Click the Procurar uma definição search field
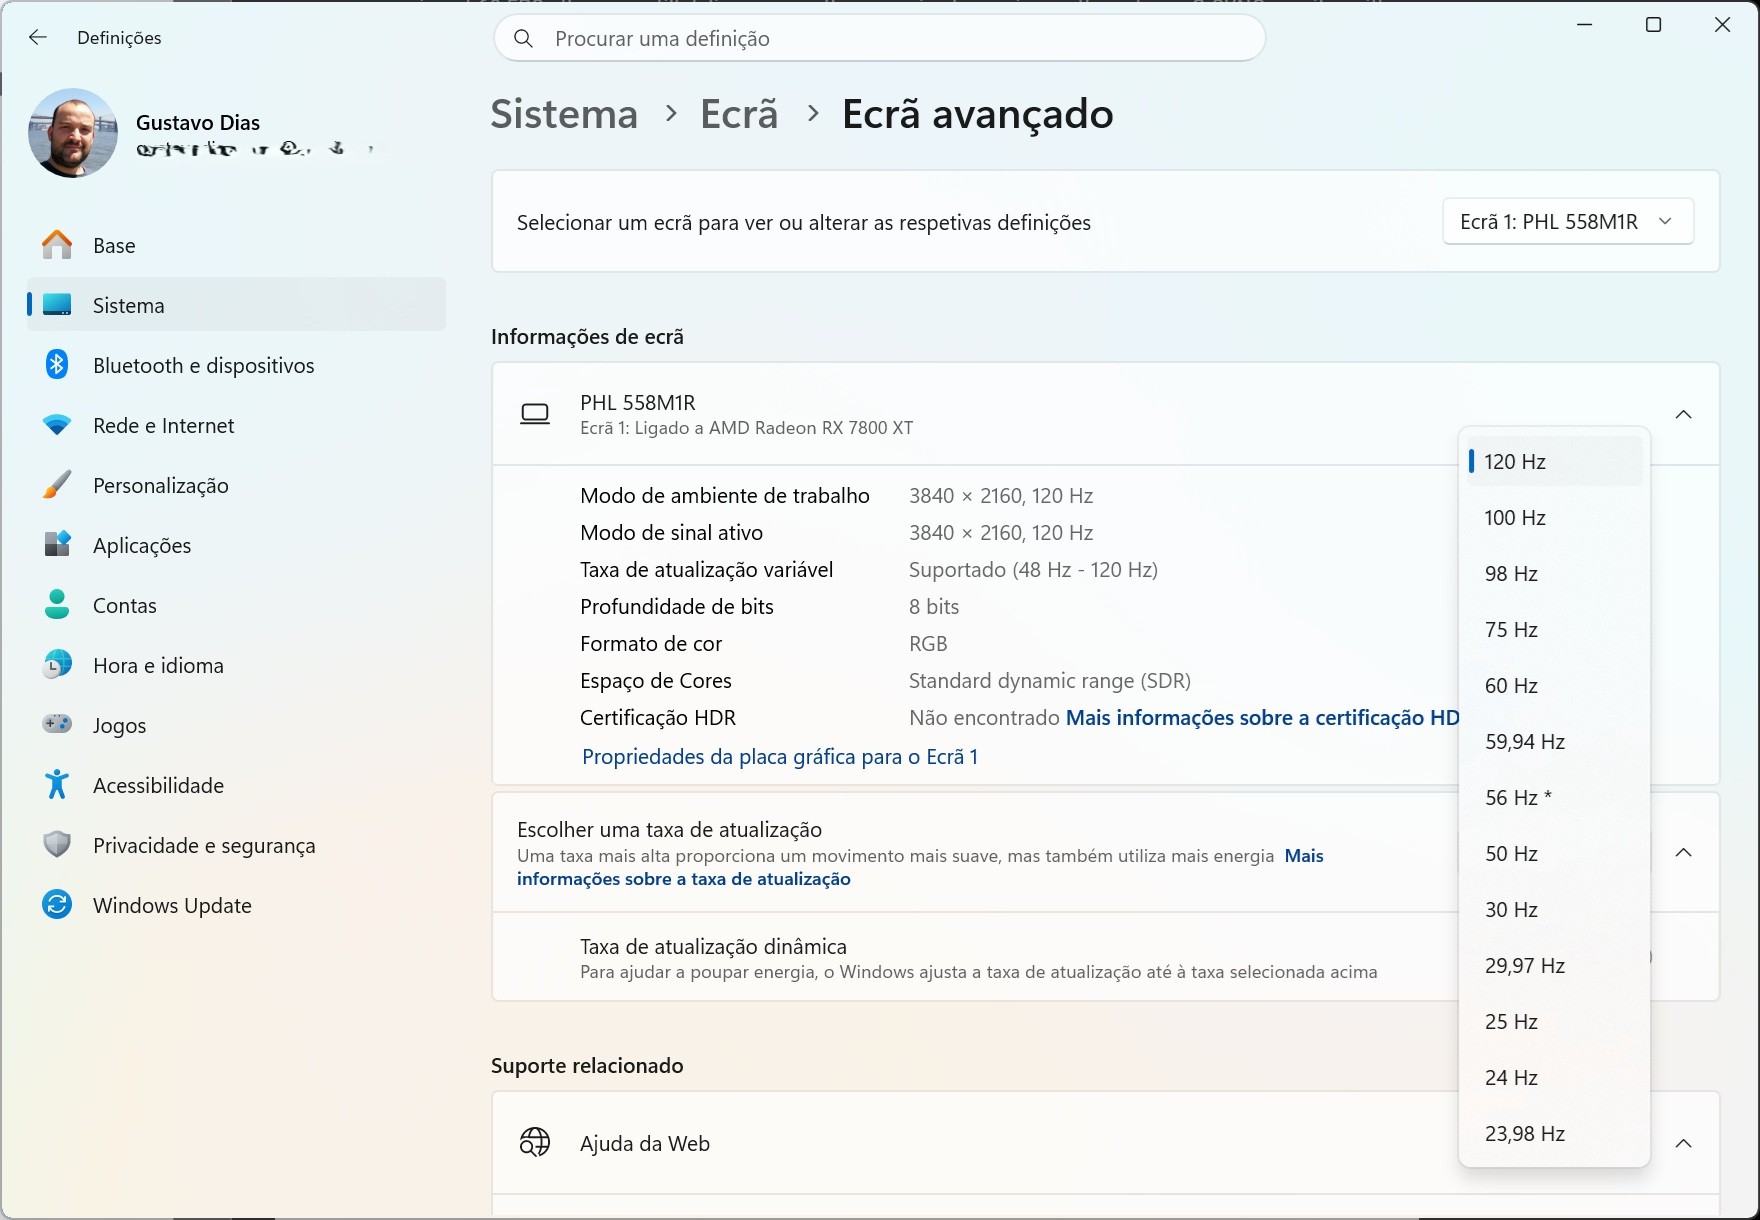The height and width of the screenshot is (1220, 1760). click(880, 39)
